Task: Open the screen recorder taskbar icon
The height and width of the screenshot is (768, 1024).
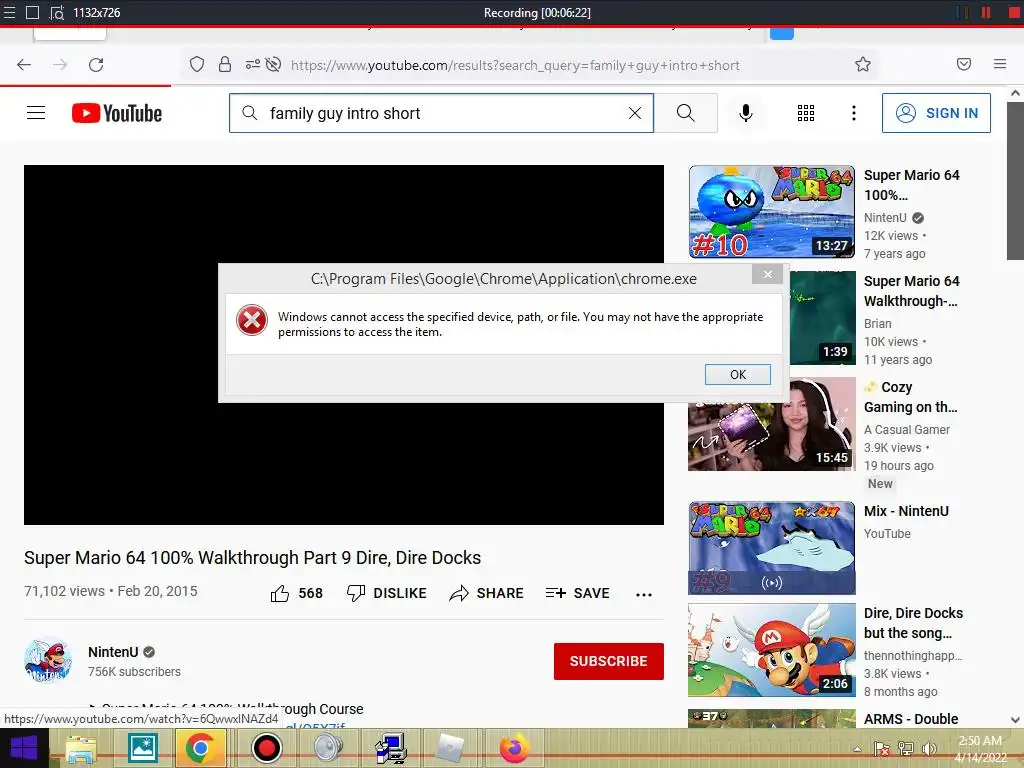Action: click(266, 748)
